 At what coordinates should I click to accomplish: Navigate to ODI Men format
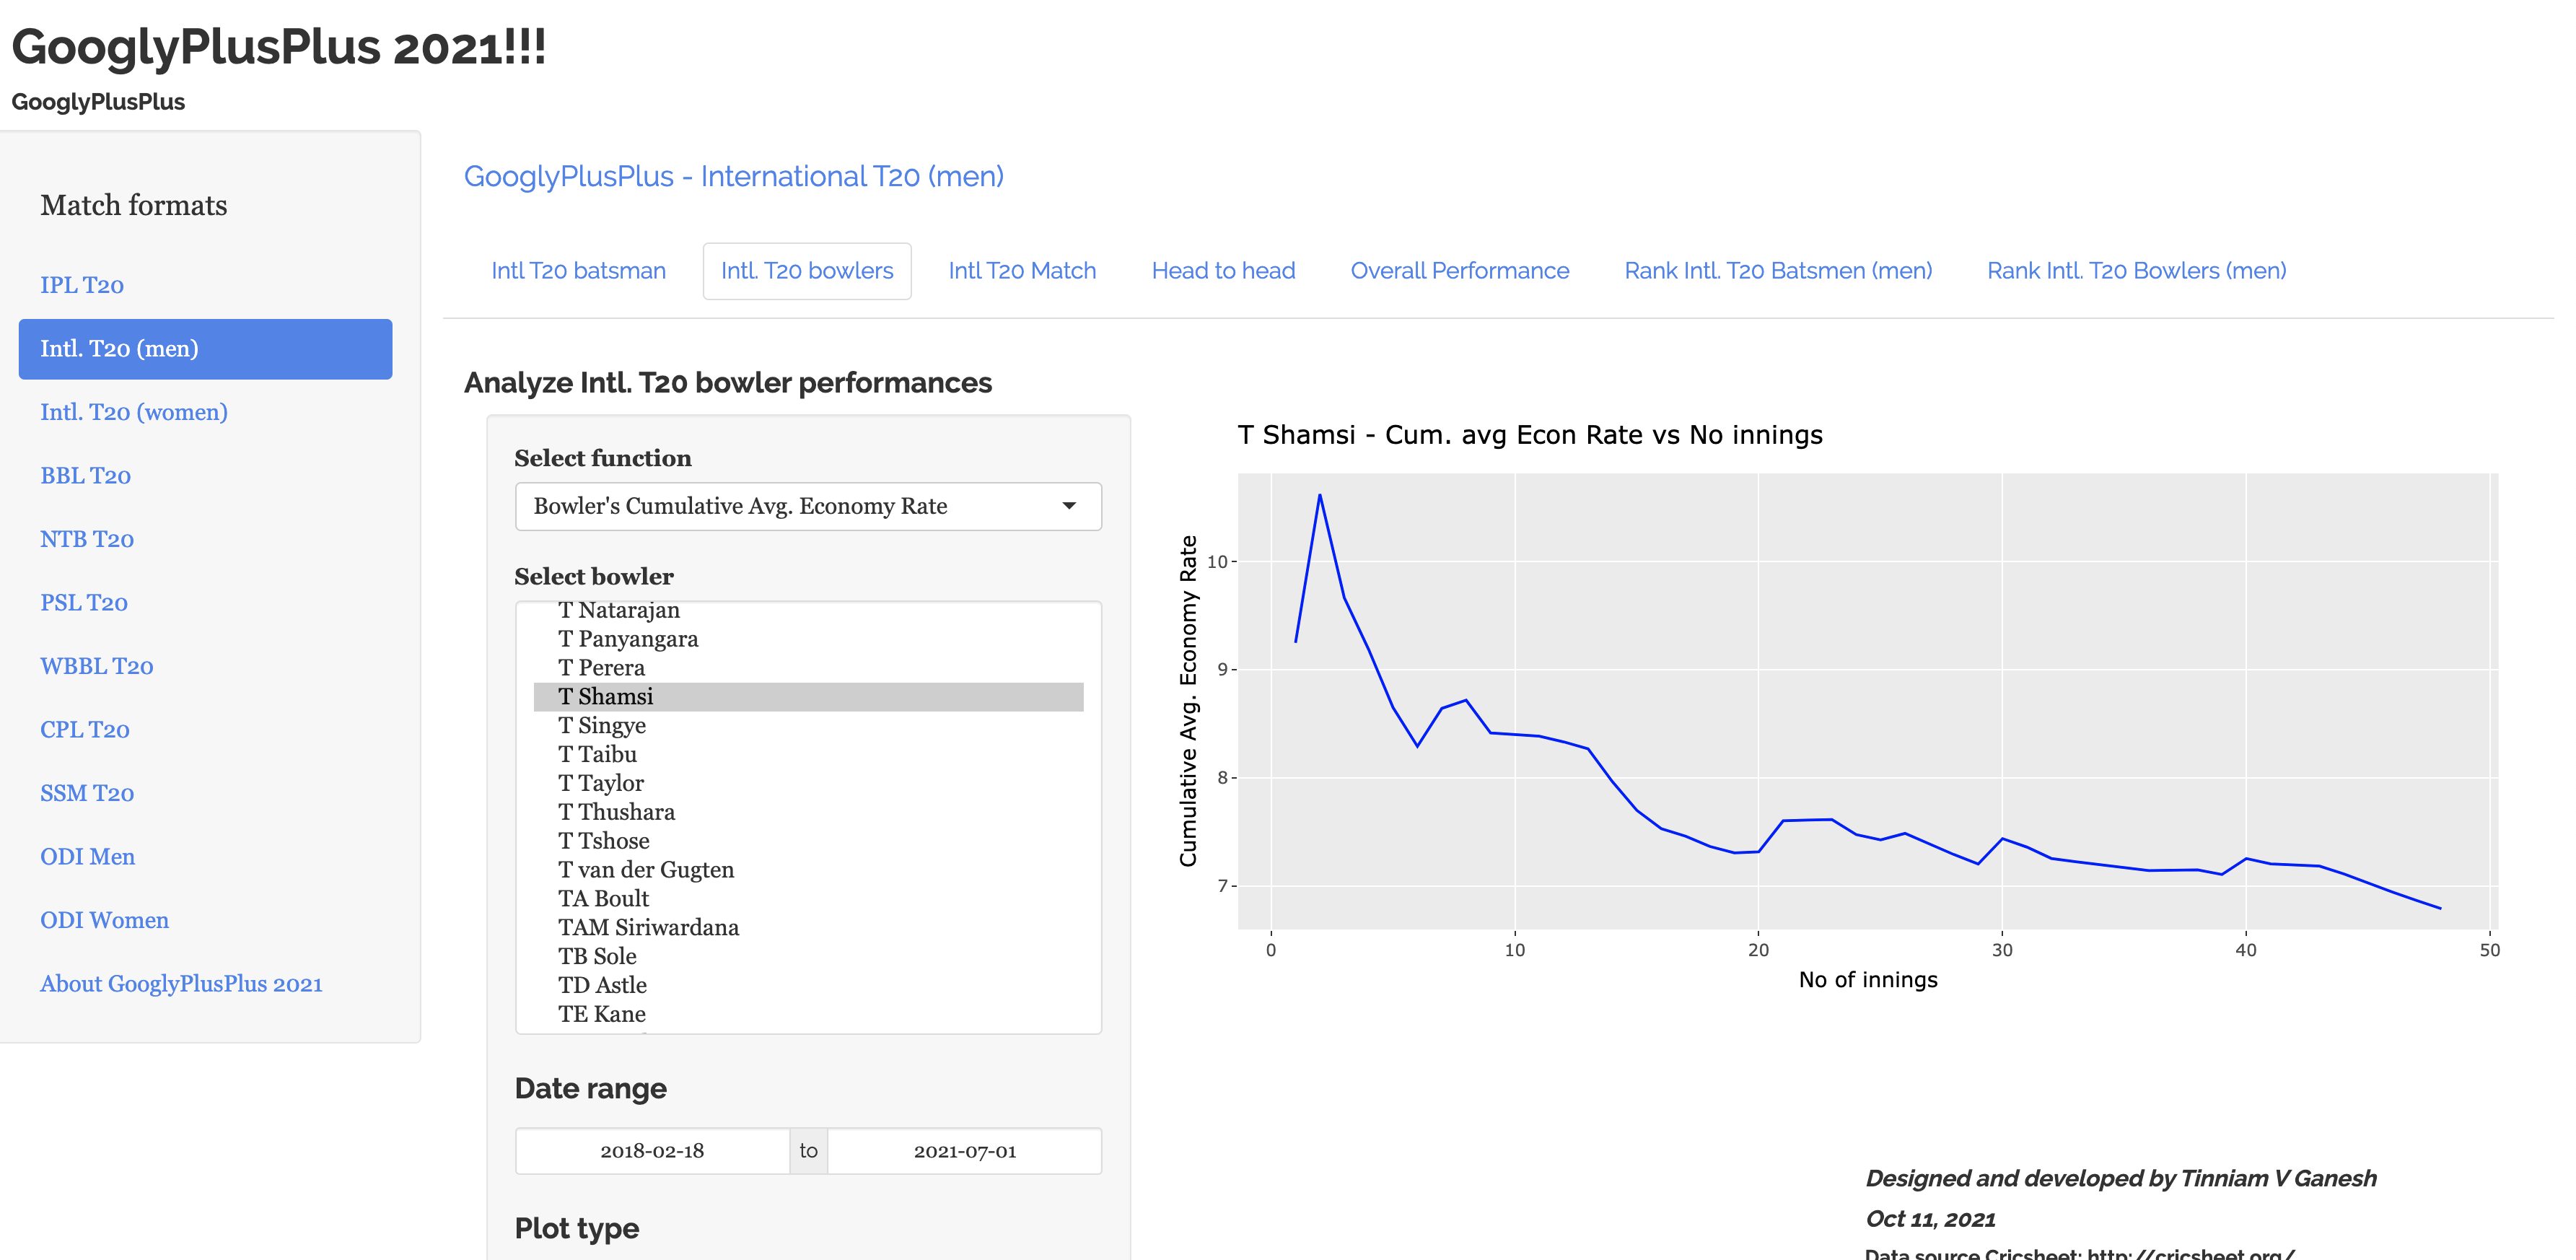point(87,857)
